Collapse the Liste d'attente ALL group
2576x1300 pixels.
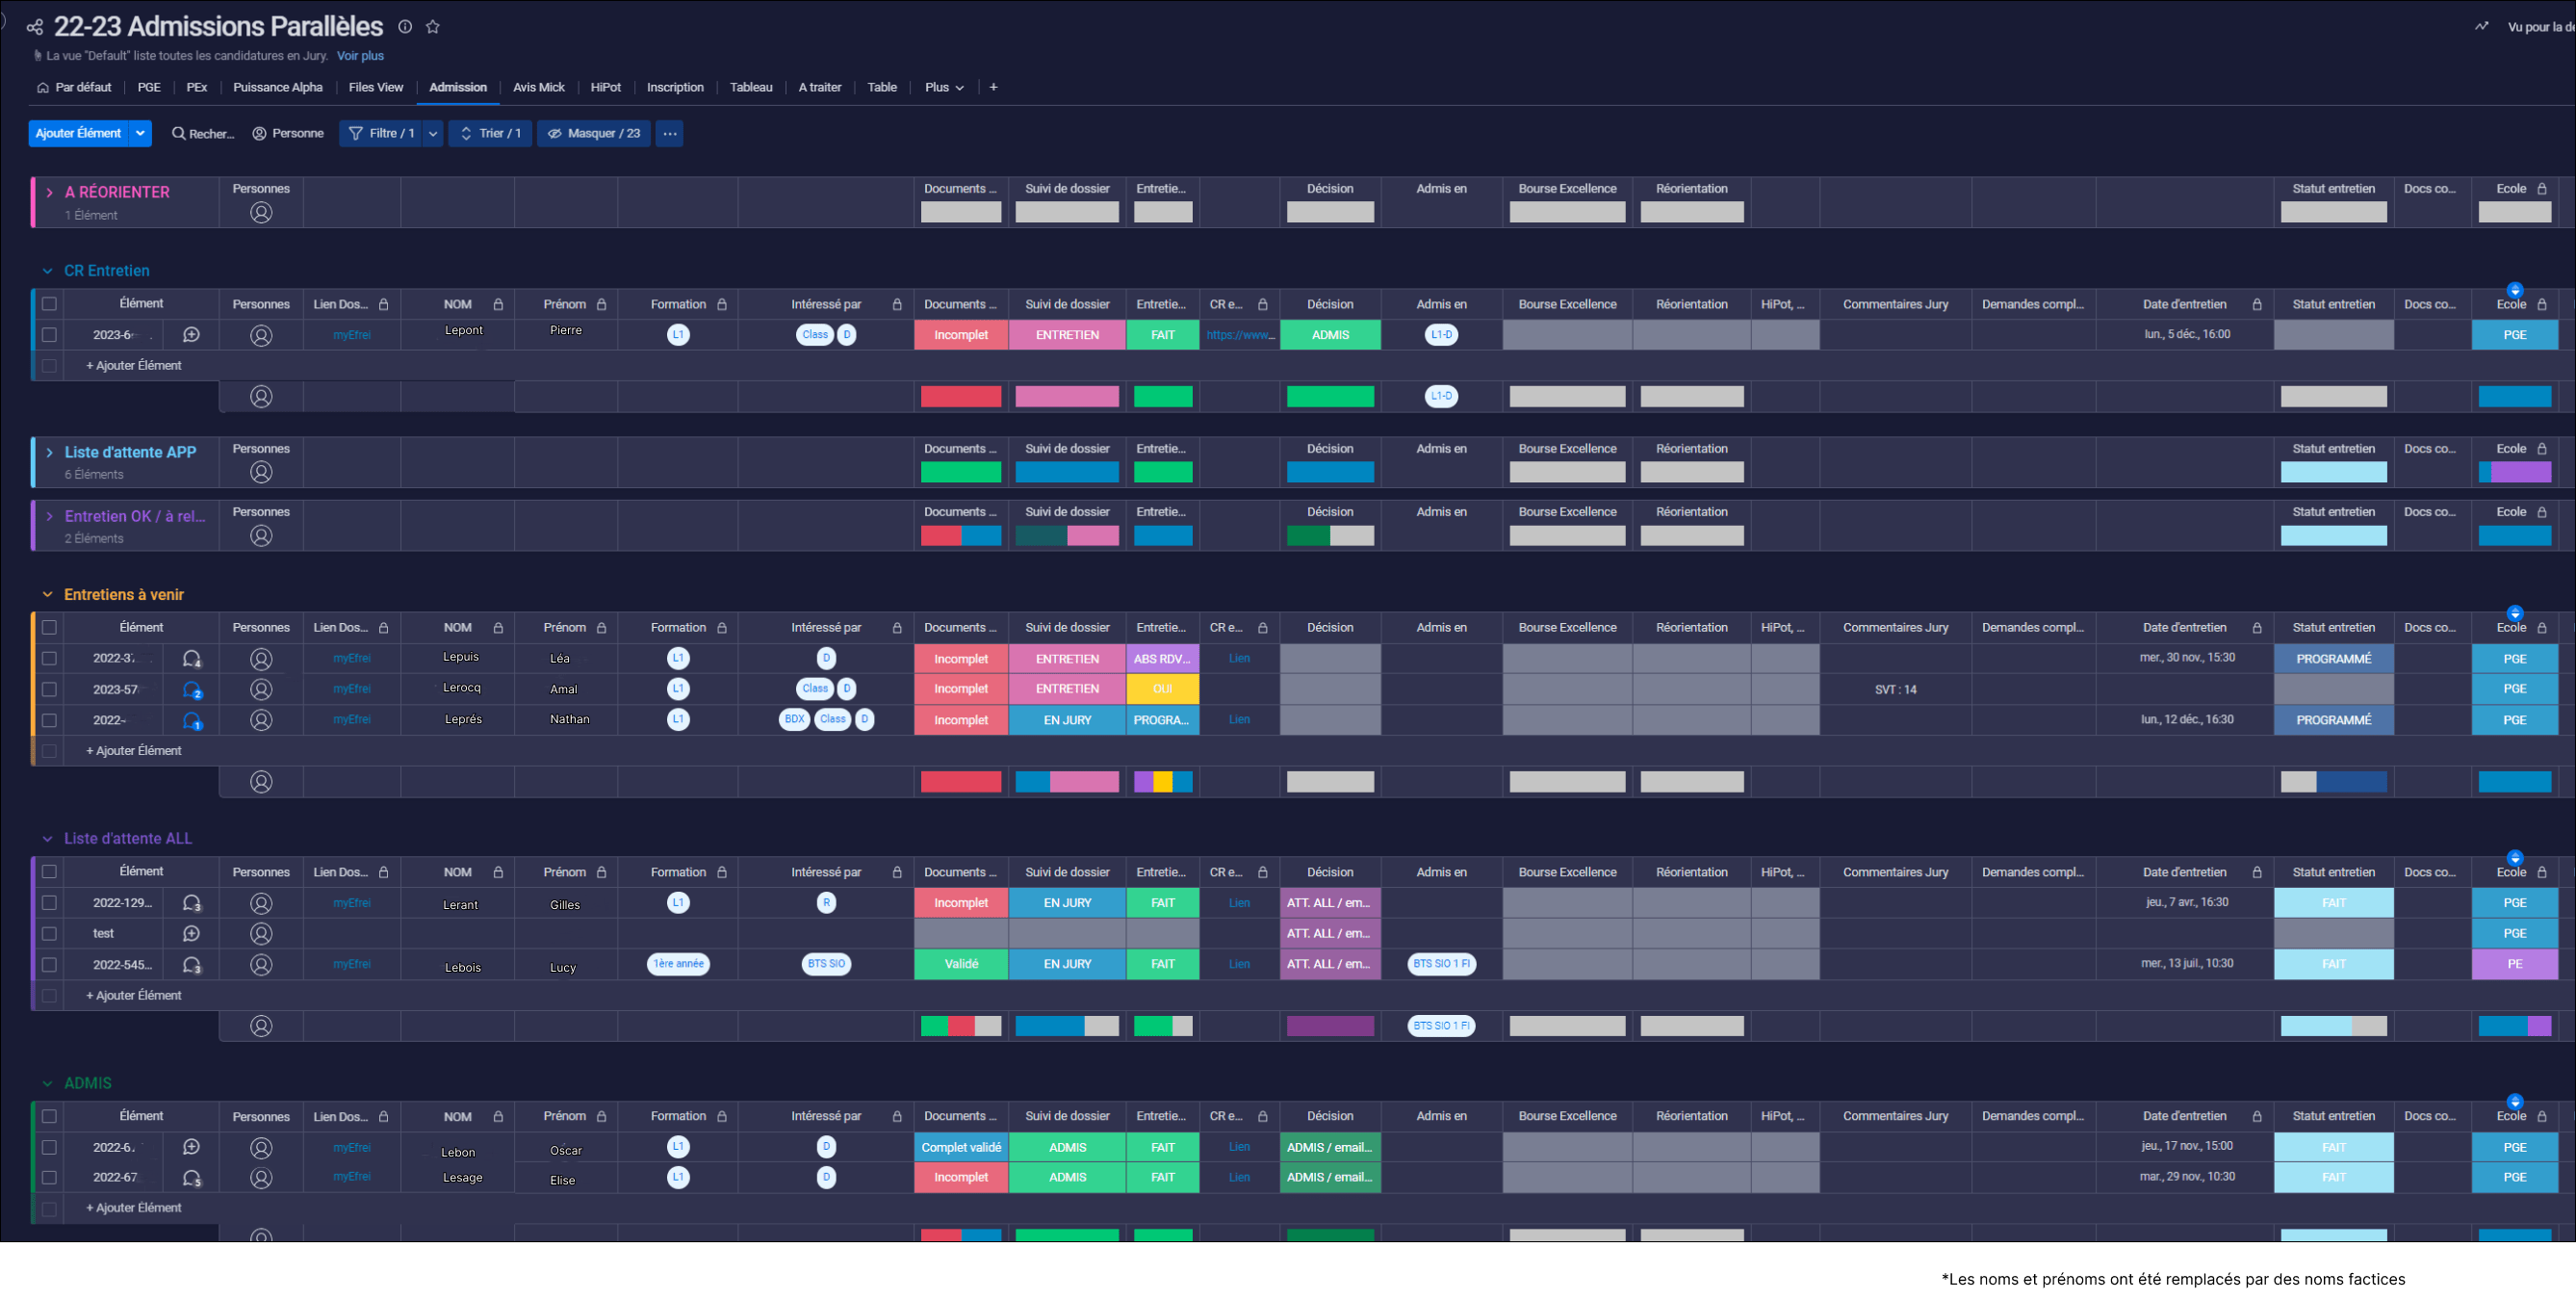(47, 839)
